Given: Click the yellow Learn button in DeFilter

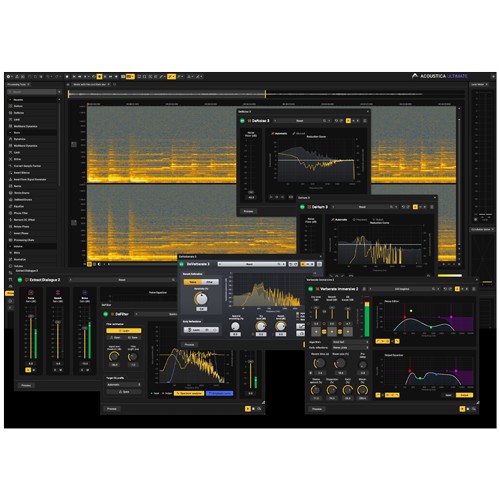Looking at the screenshot, I should pos(124,331).
